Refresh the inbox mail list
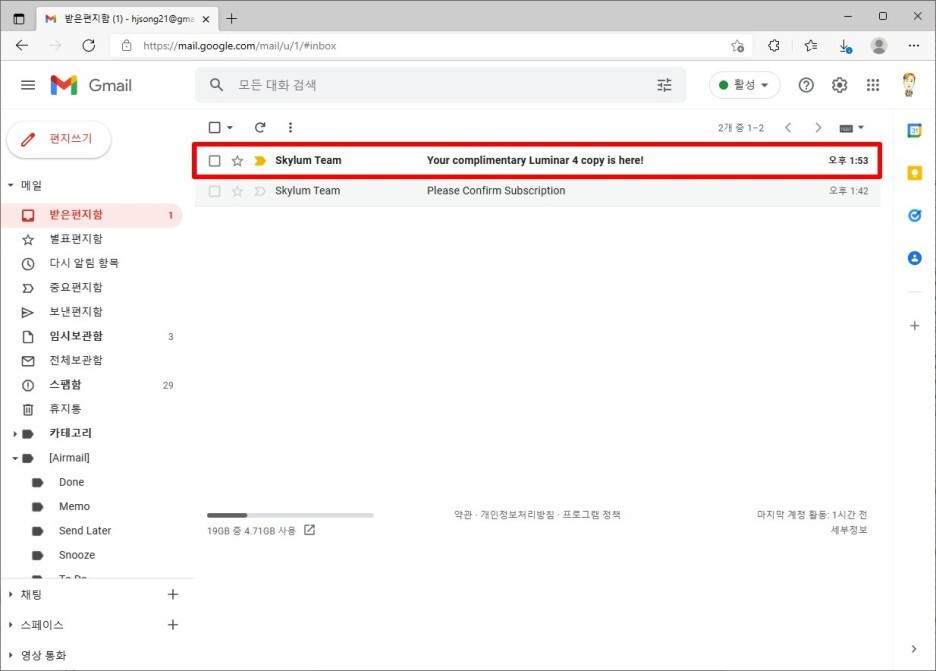 pyautogui.click(x=260, y=127)
